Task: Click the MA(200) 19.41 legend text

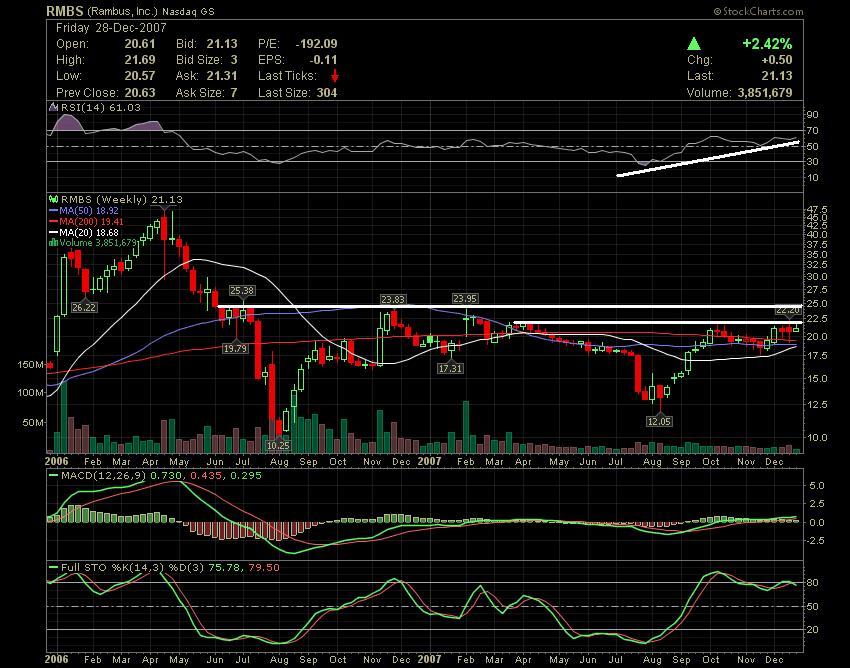Action: (x=92, y=221)
